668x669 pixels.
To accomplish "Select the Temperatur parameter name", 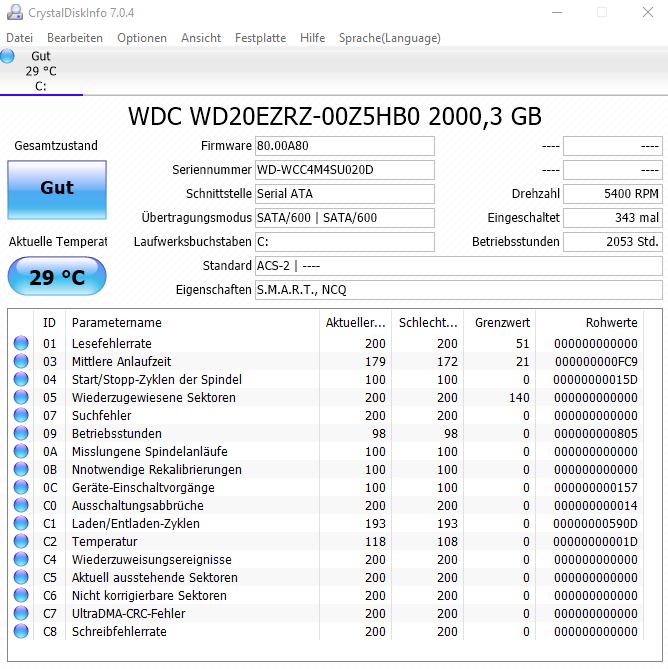I will tap(105, 541).
